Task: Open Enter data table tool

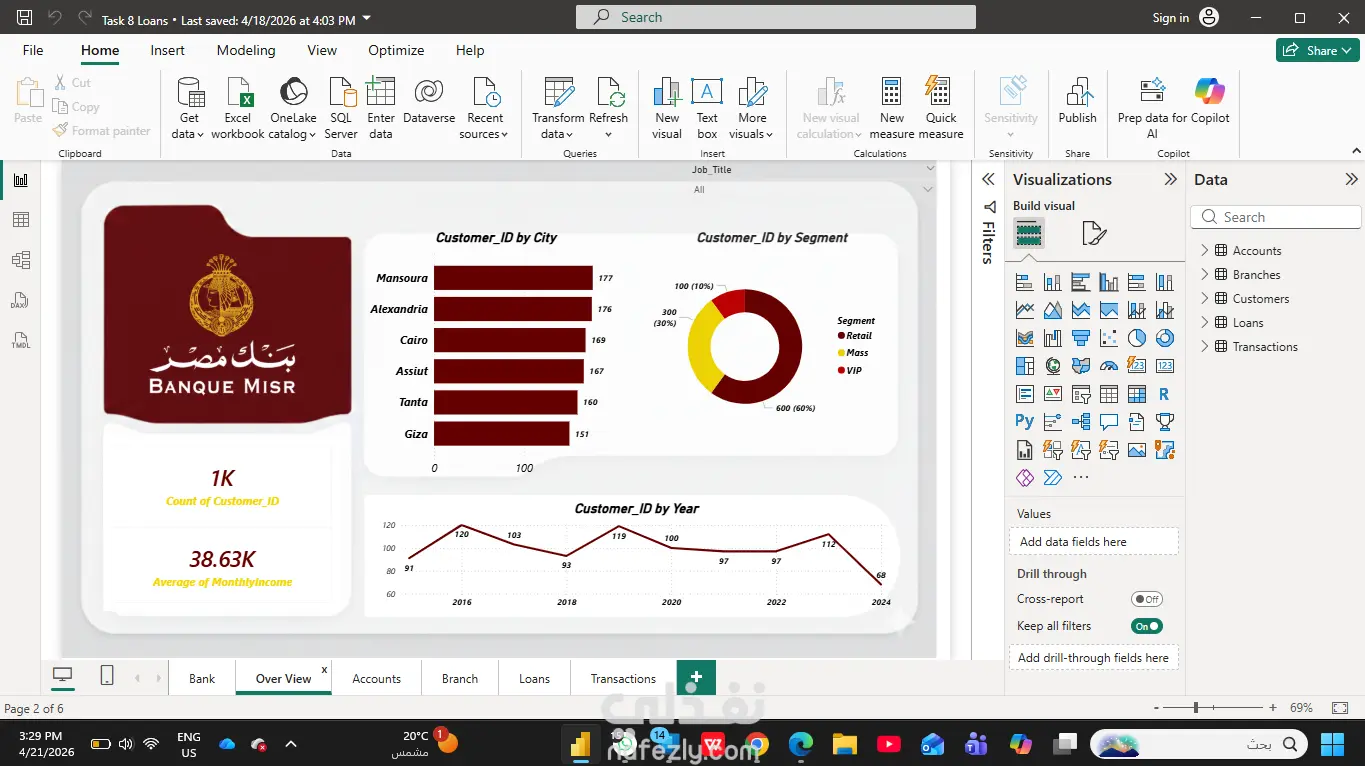Action: point(381,108)
